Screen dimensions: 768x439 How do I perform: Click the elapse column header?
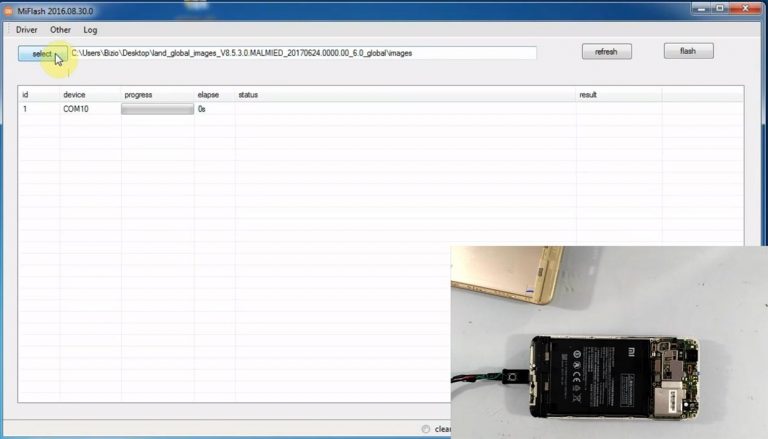(215, 95)
